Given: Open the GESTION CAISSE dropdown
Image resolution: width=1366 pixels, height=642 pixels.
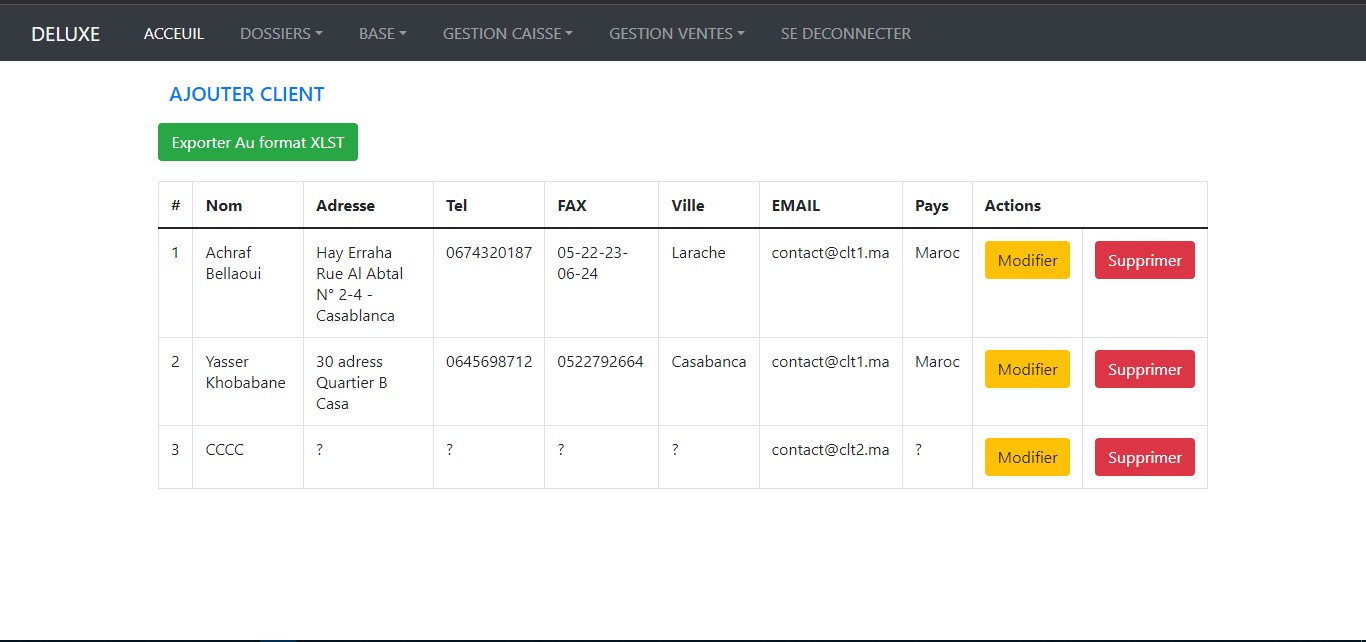Looking at the screenshot, I should (507, 33).
